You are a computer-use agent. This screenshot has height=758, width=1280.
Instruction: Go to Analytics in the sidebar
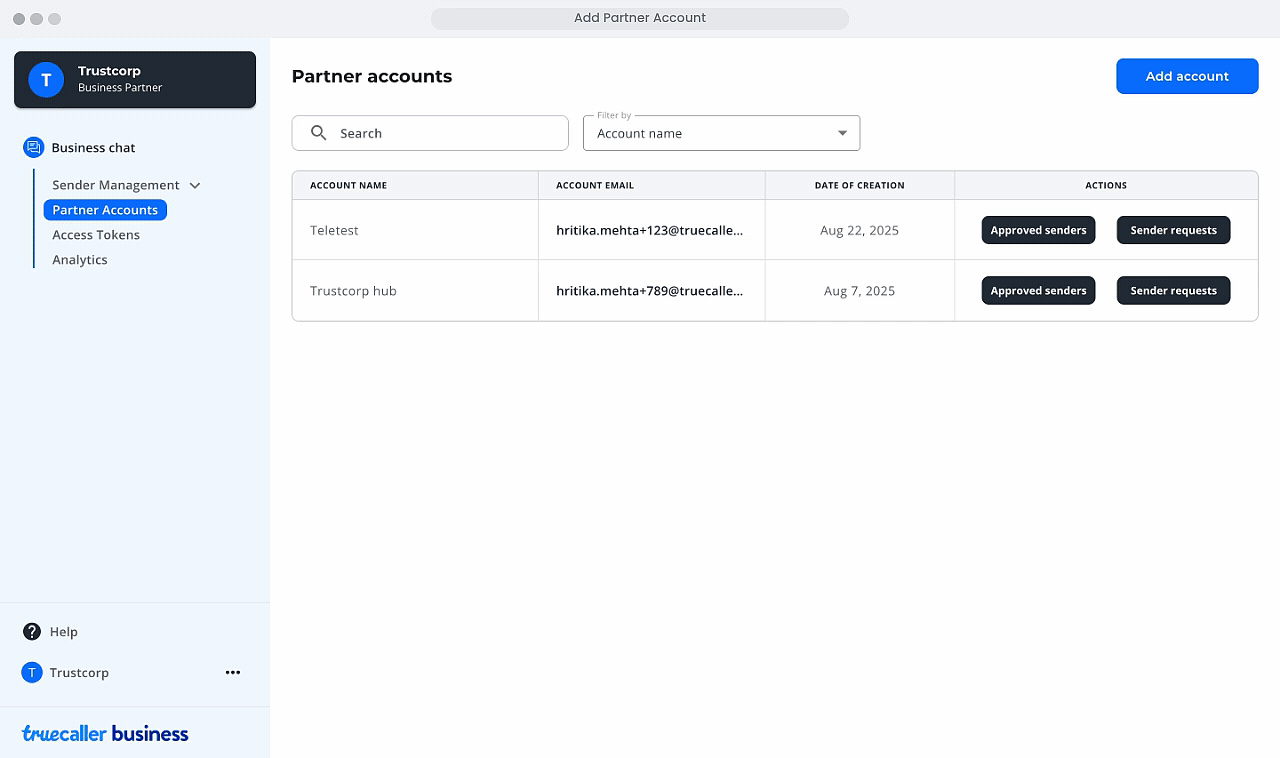pyautogui.click(x=80, y=260)
